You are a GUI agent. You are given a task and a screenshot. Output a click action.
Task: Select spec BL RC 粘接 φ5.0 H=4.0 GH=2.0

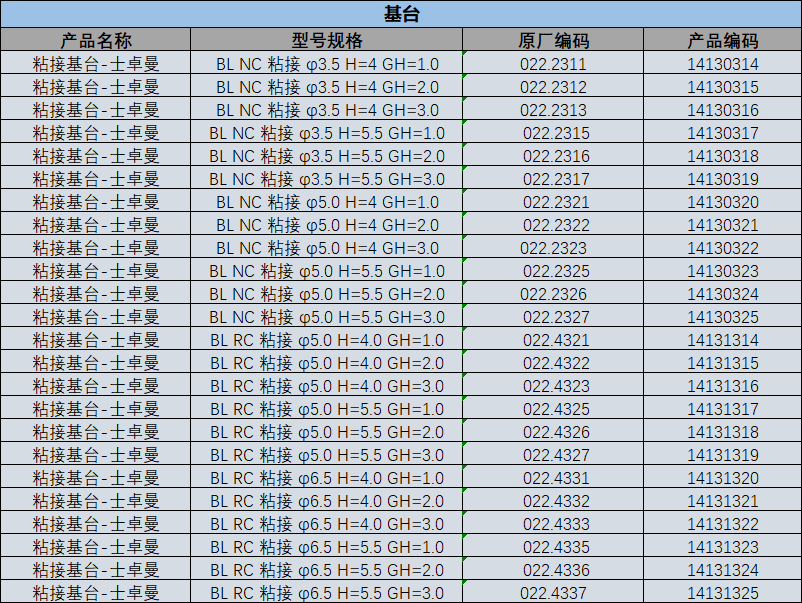[327, 362]
